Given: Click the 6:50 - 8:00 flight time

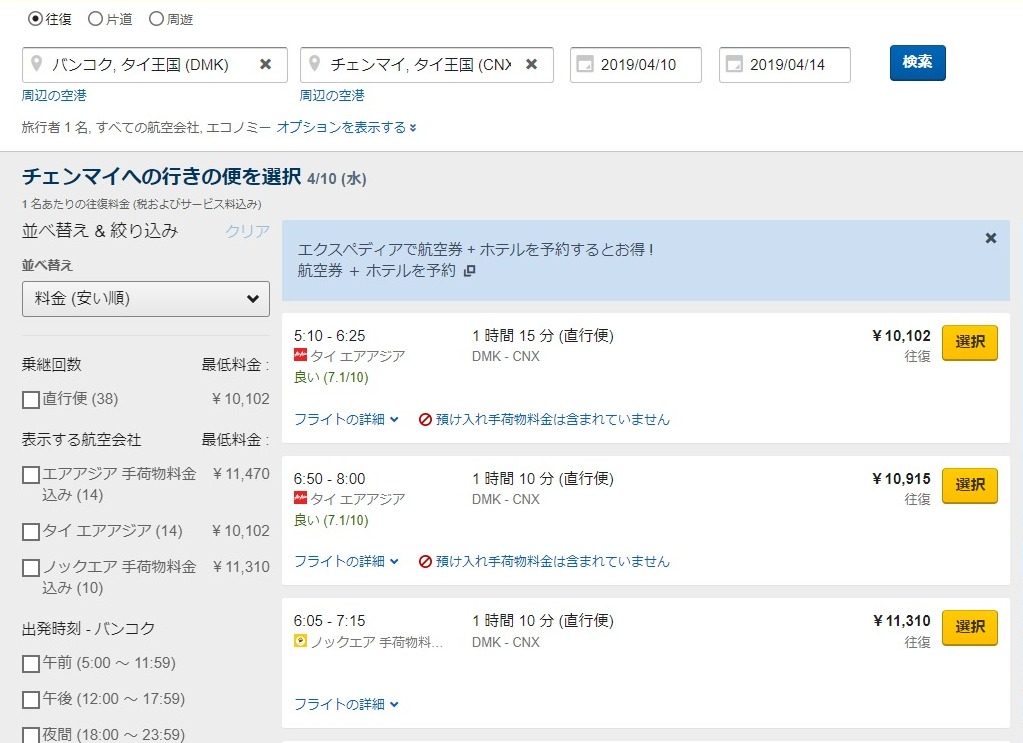Looking at the screenshot, I should [x=329, y=479].
